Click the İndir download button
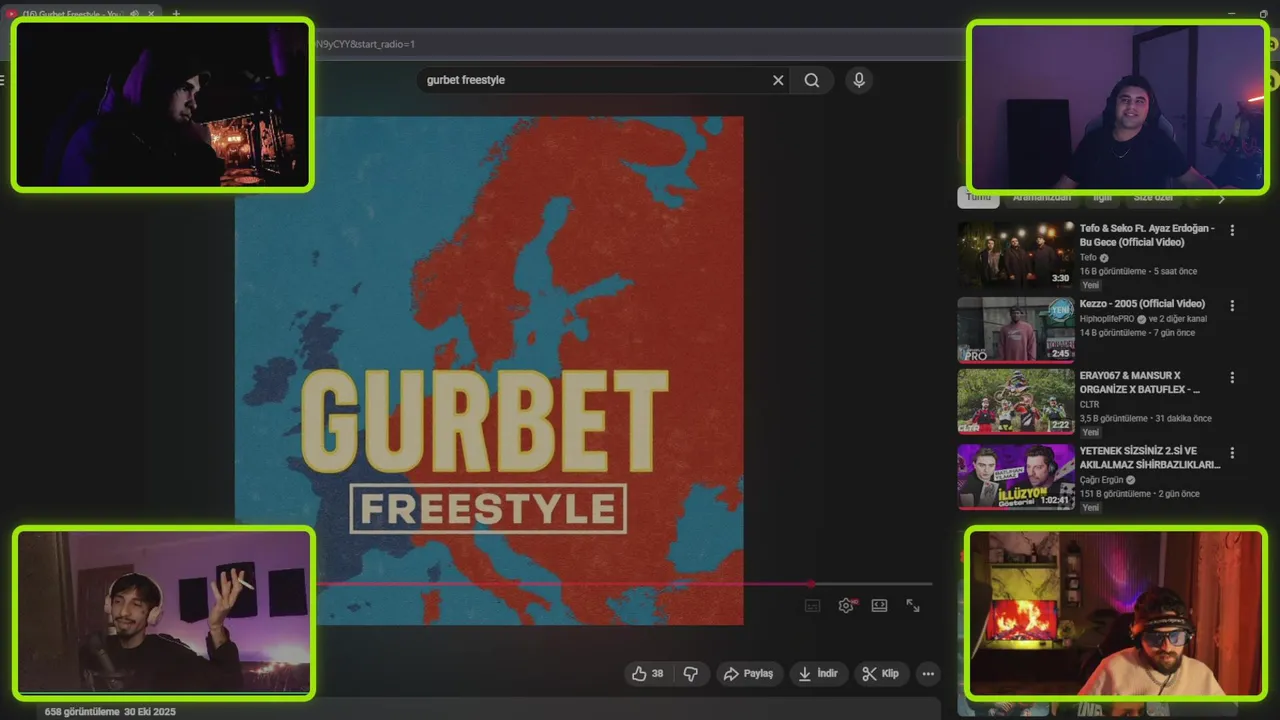This screenshot has width=1280, height=720. [x=818, y=674]
